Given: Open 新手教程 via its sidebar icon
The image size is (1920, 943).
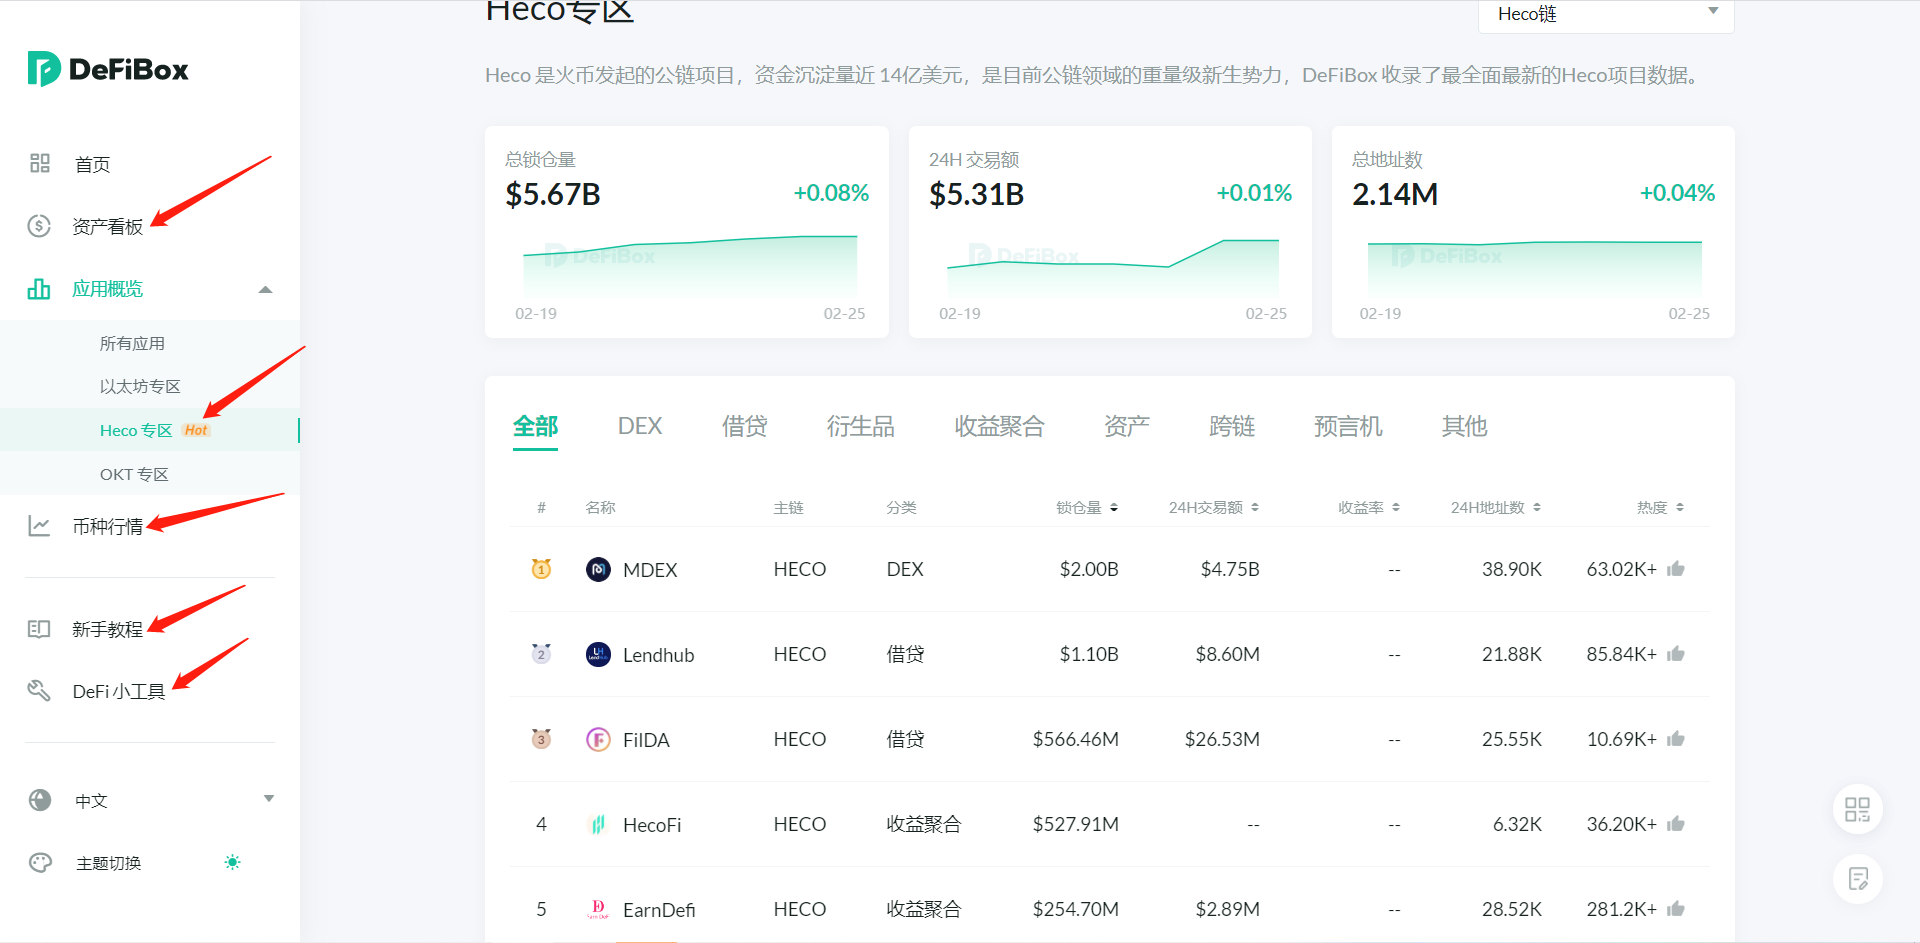Looking at the screenshot, I should coord(39,629).
